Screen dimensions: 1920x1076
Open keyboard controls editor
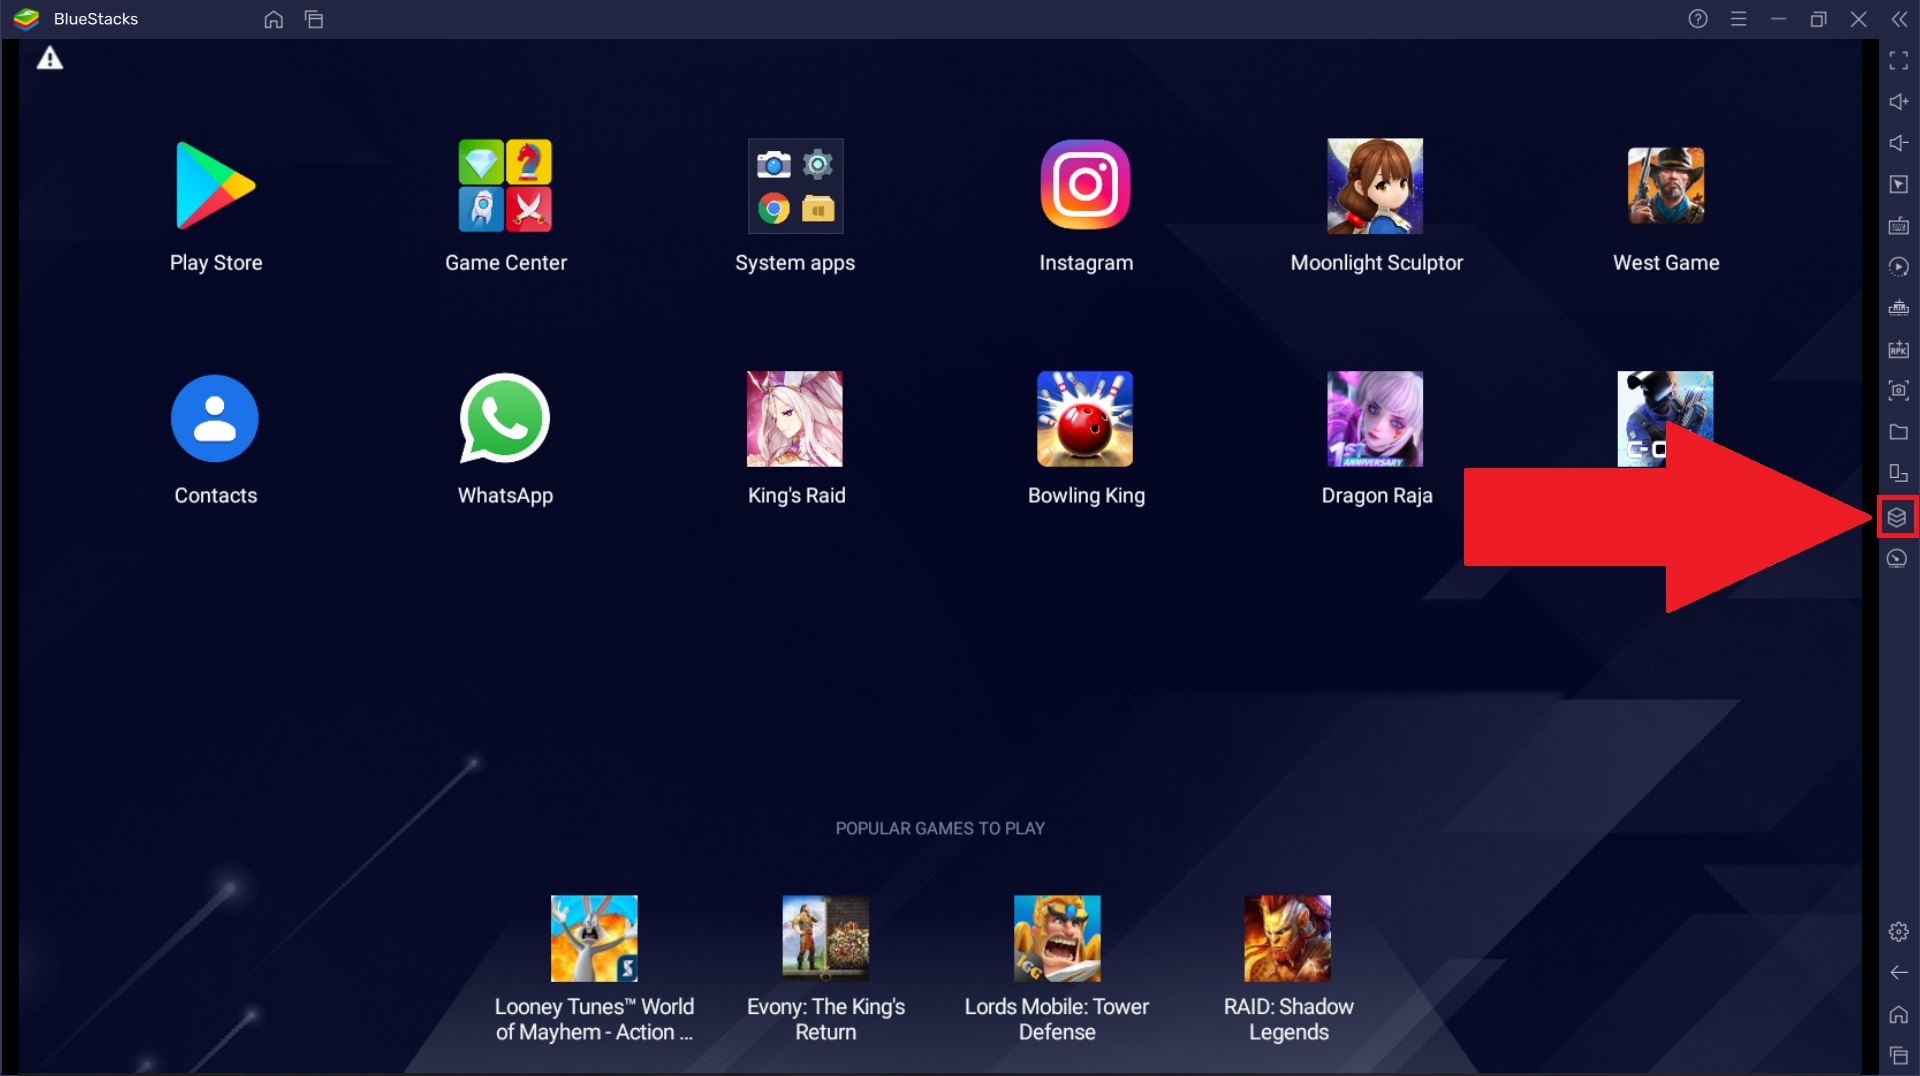(1898, 226)
